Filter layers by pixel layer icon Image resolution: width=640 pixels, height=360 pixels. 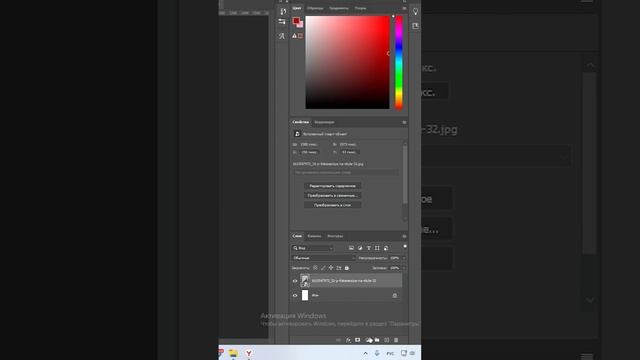pos(351,248)
